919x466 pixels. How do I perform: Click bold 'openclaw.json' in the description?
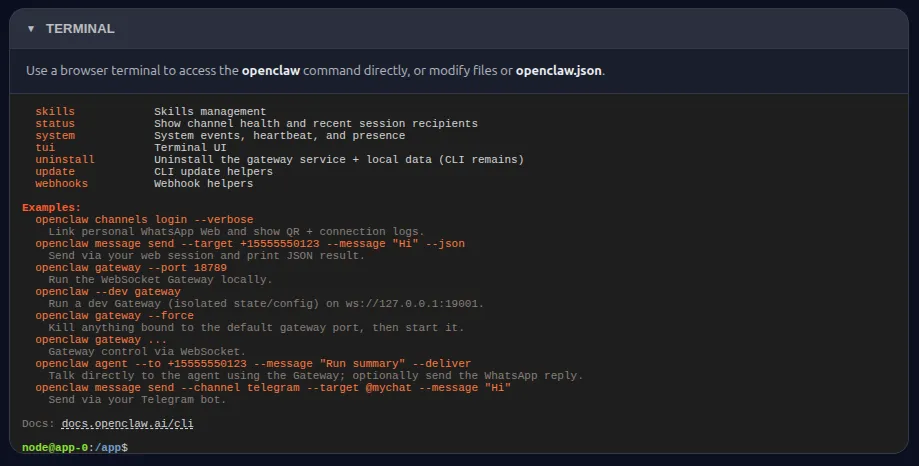click(559, 70)
